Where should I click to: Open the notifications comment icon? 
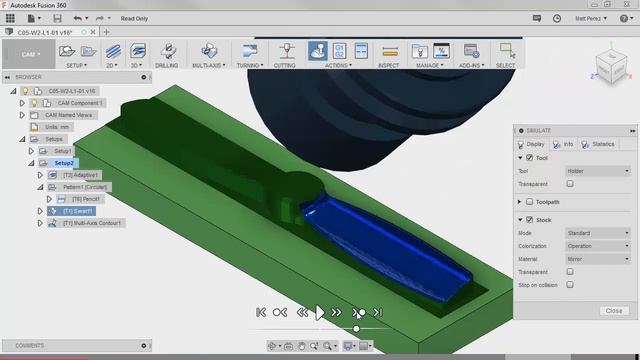point(537,18)
